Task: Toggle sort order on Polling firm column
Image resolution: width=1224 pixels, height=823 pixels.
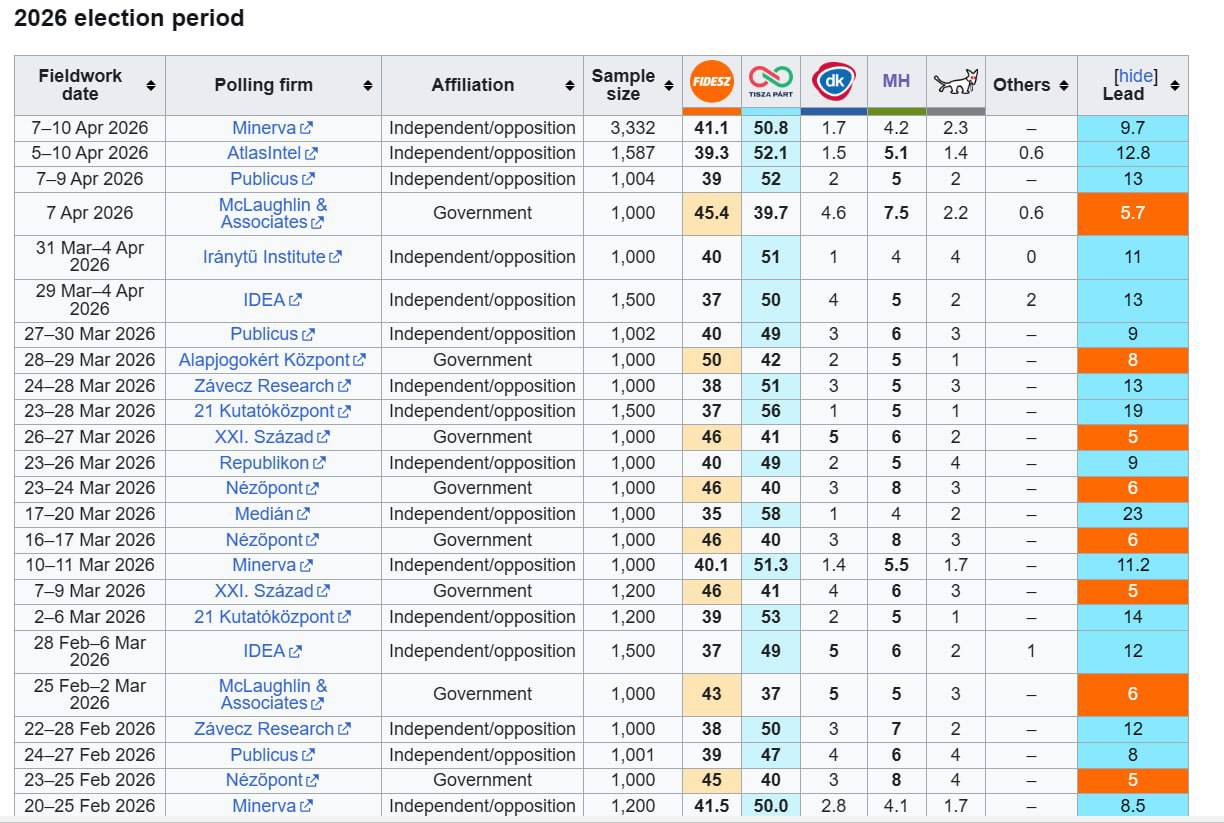Action: 368,86
